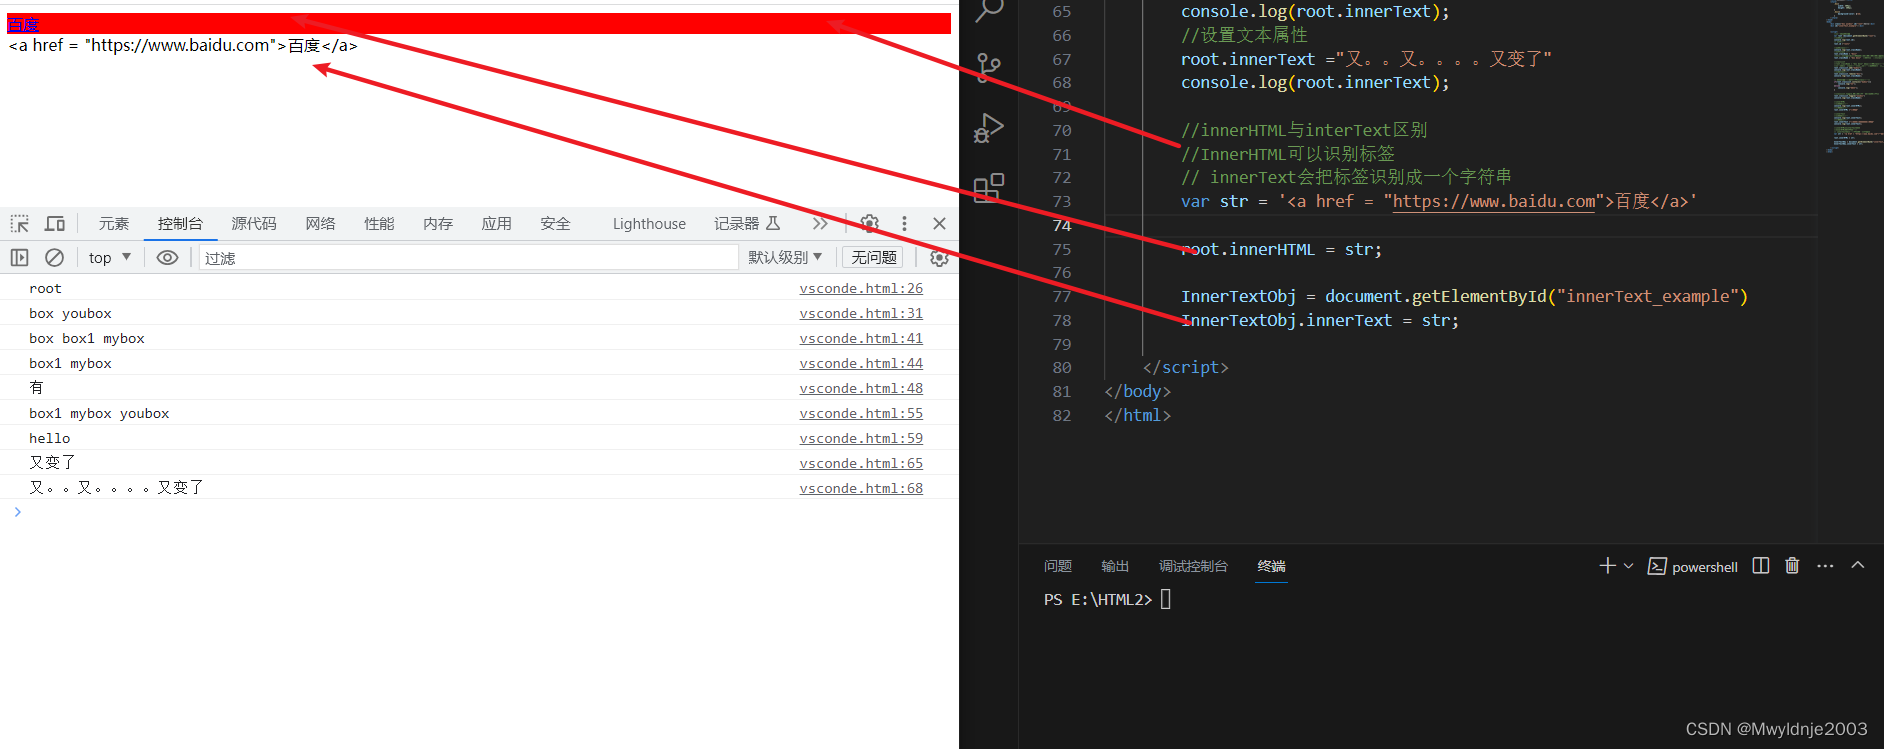Image resolution: width=1884 pixels, height=749 pixels.
Task: Expand more DevTools tabs chevron
Action: click(820, 224)
